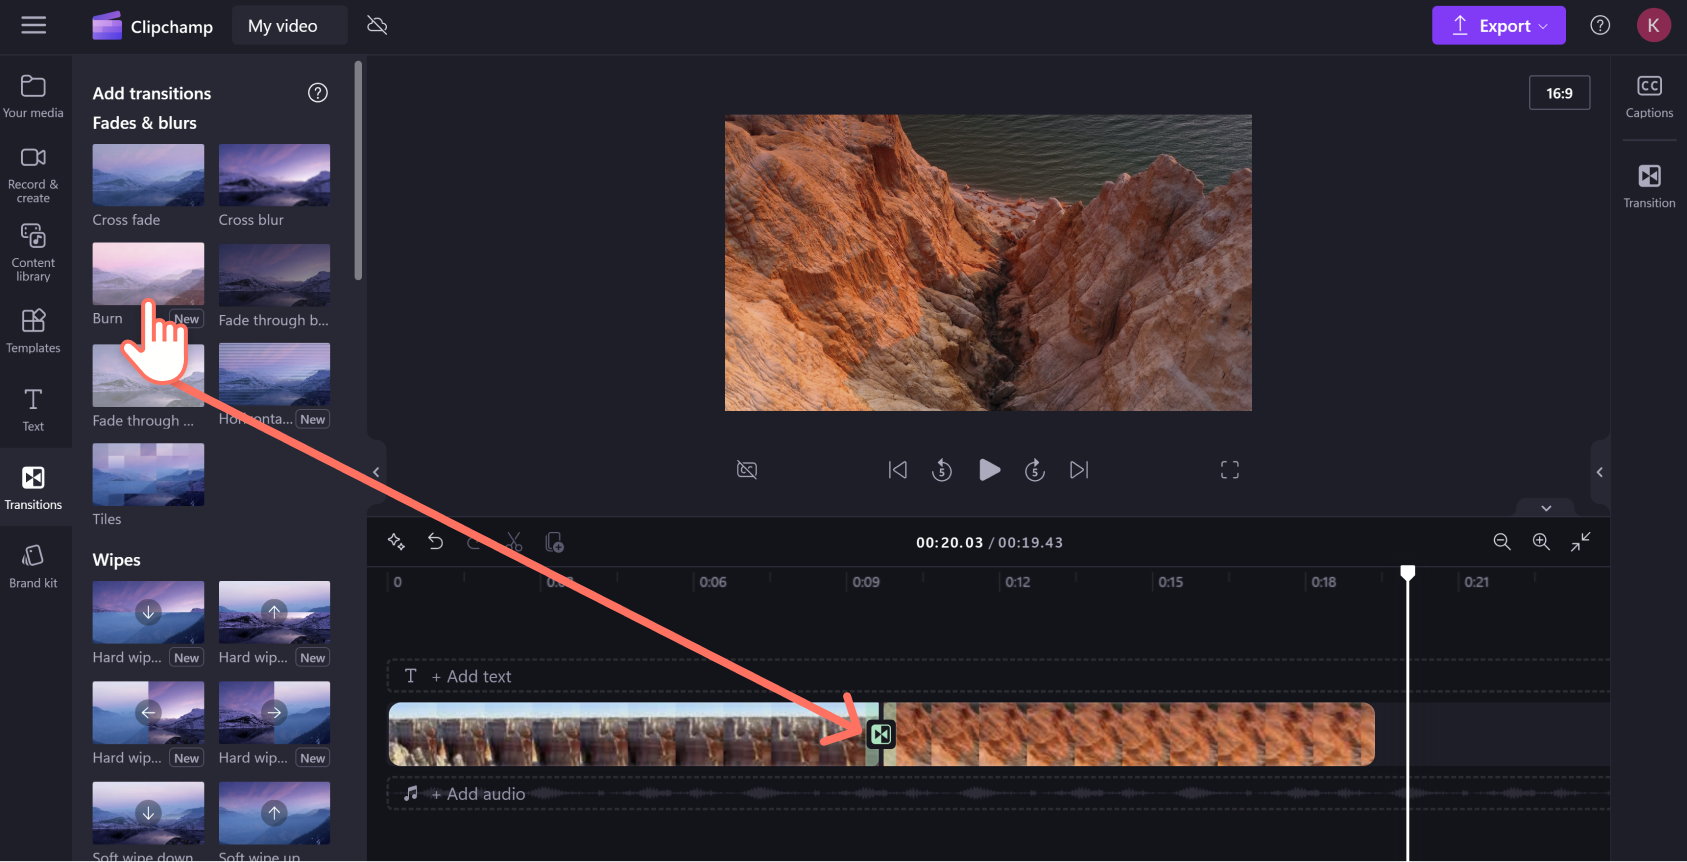Viewport: 1687px width, 862px height.
Task: Skip to the start of video
Action: point(898,470)
